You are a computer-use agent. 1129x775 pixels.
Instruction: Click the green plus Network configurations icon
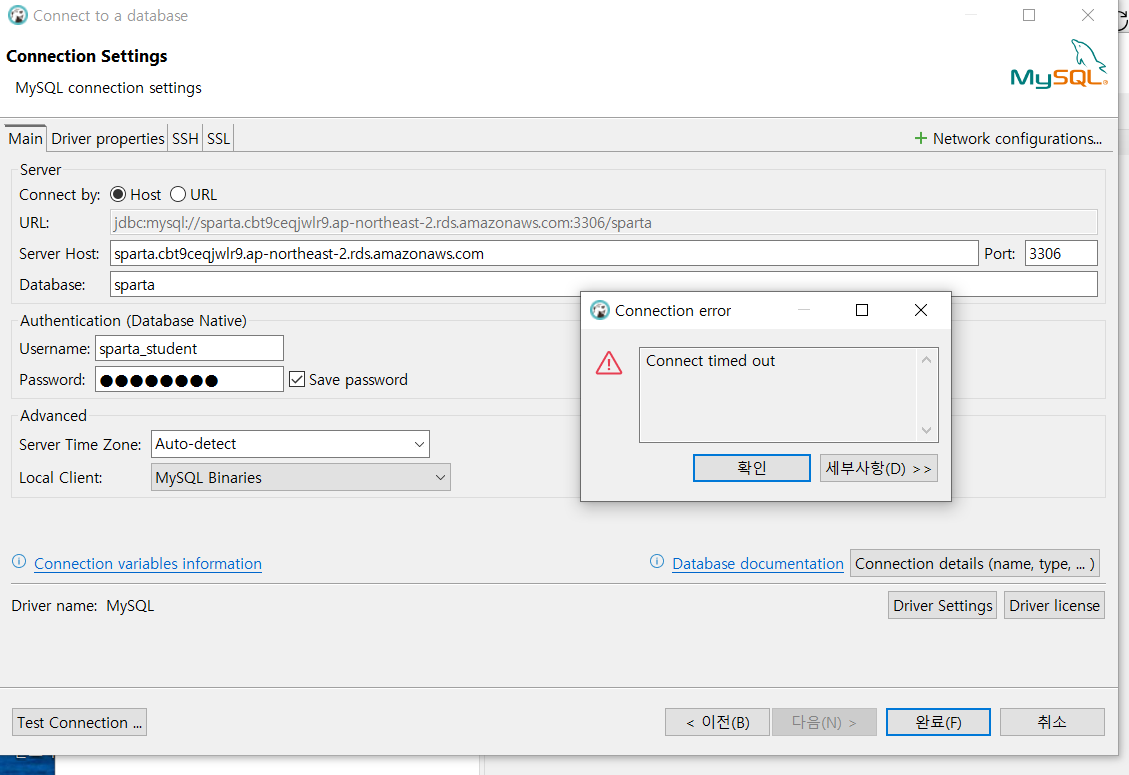[920, 138]
